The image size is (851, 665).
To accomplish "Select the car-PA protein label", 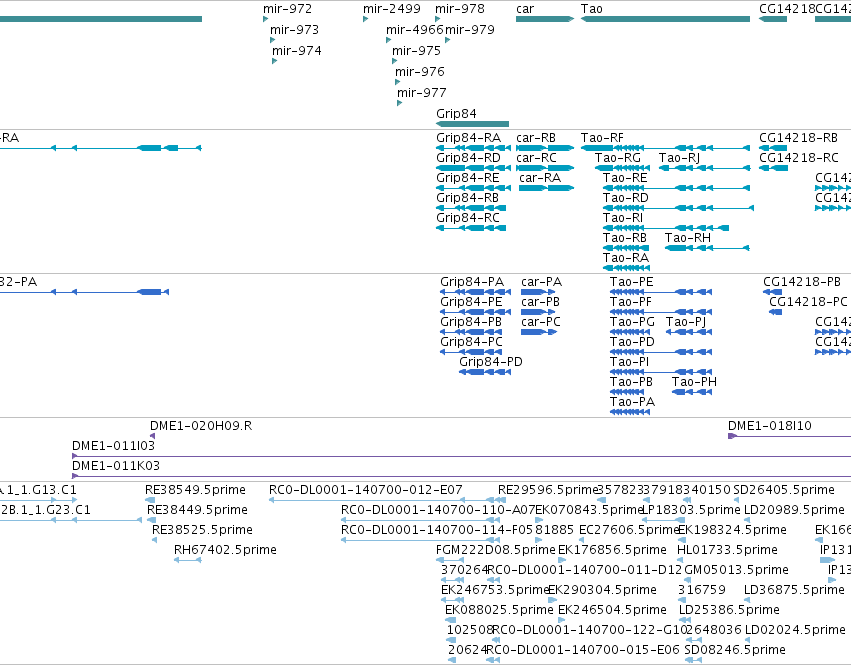I will (x=541, y=282).
